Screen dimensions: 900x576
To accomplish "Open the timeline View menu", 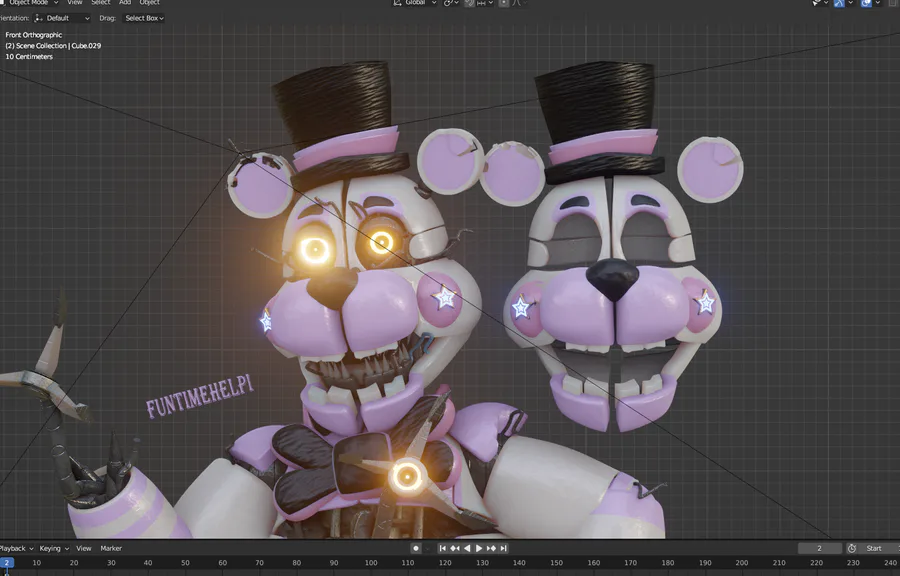I will click(x=84, y=548).
